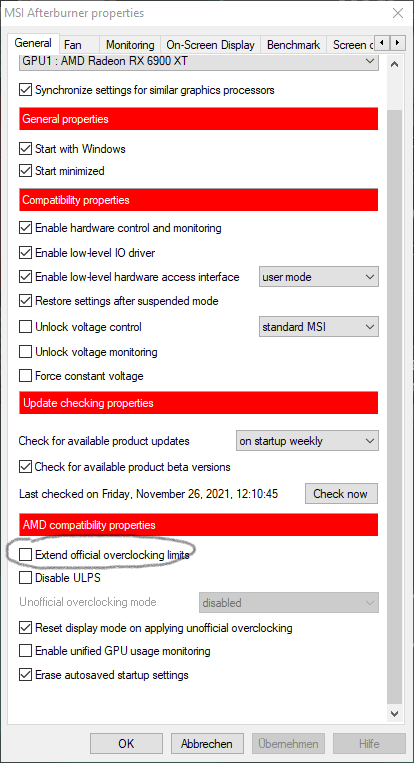
Task: Click the Check now button
Action: point(341,494)
